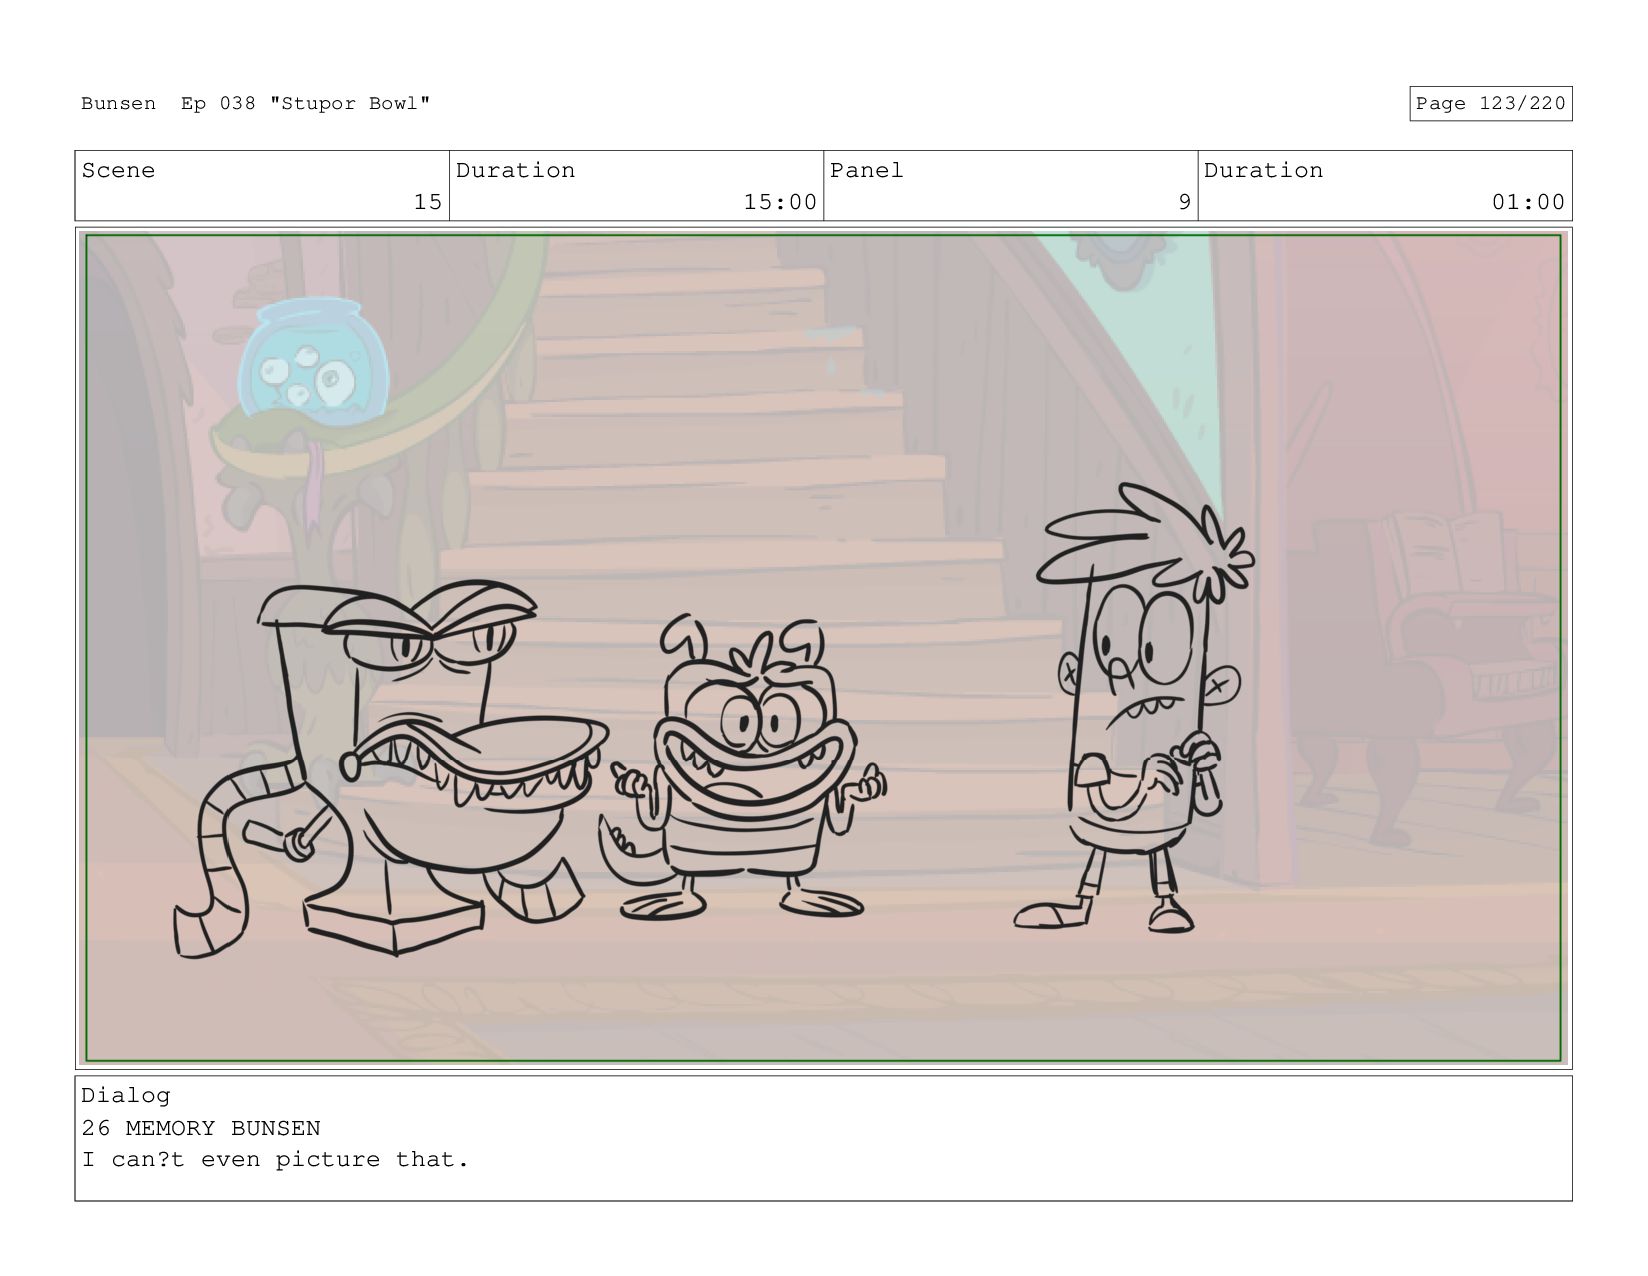The image size is (1648, 1276).
Task: Click the panel duration value 01:00
Action: click(x=1528, y=203)
